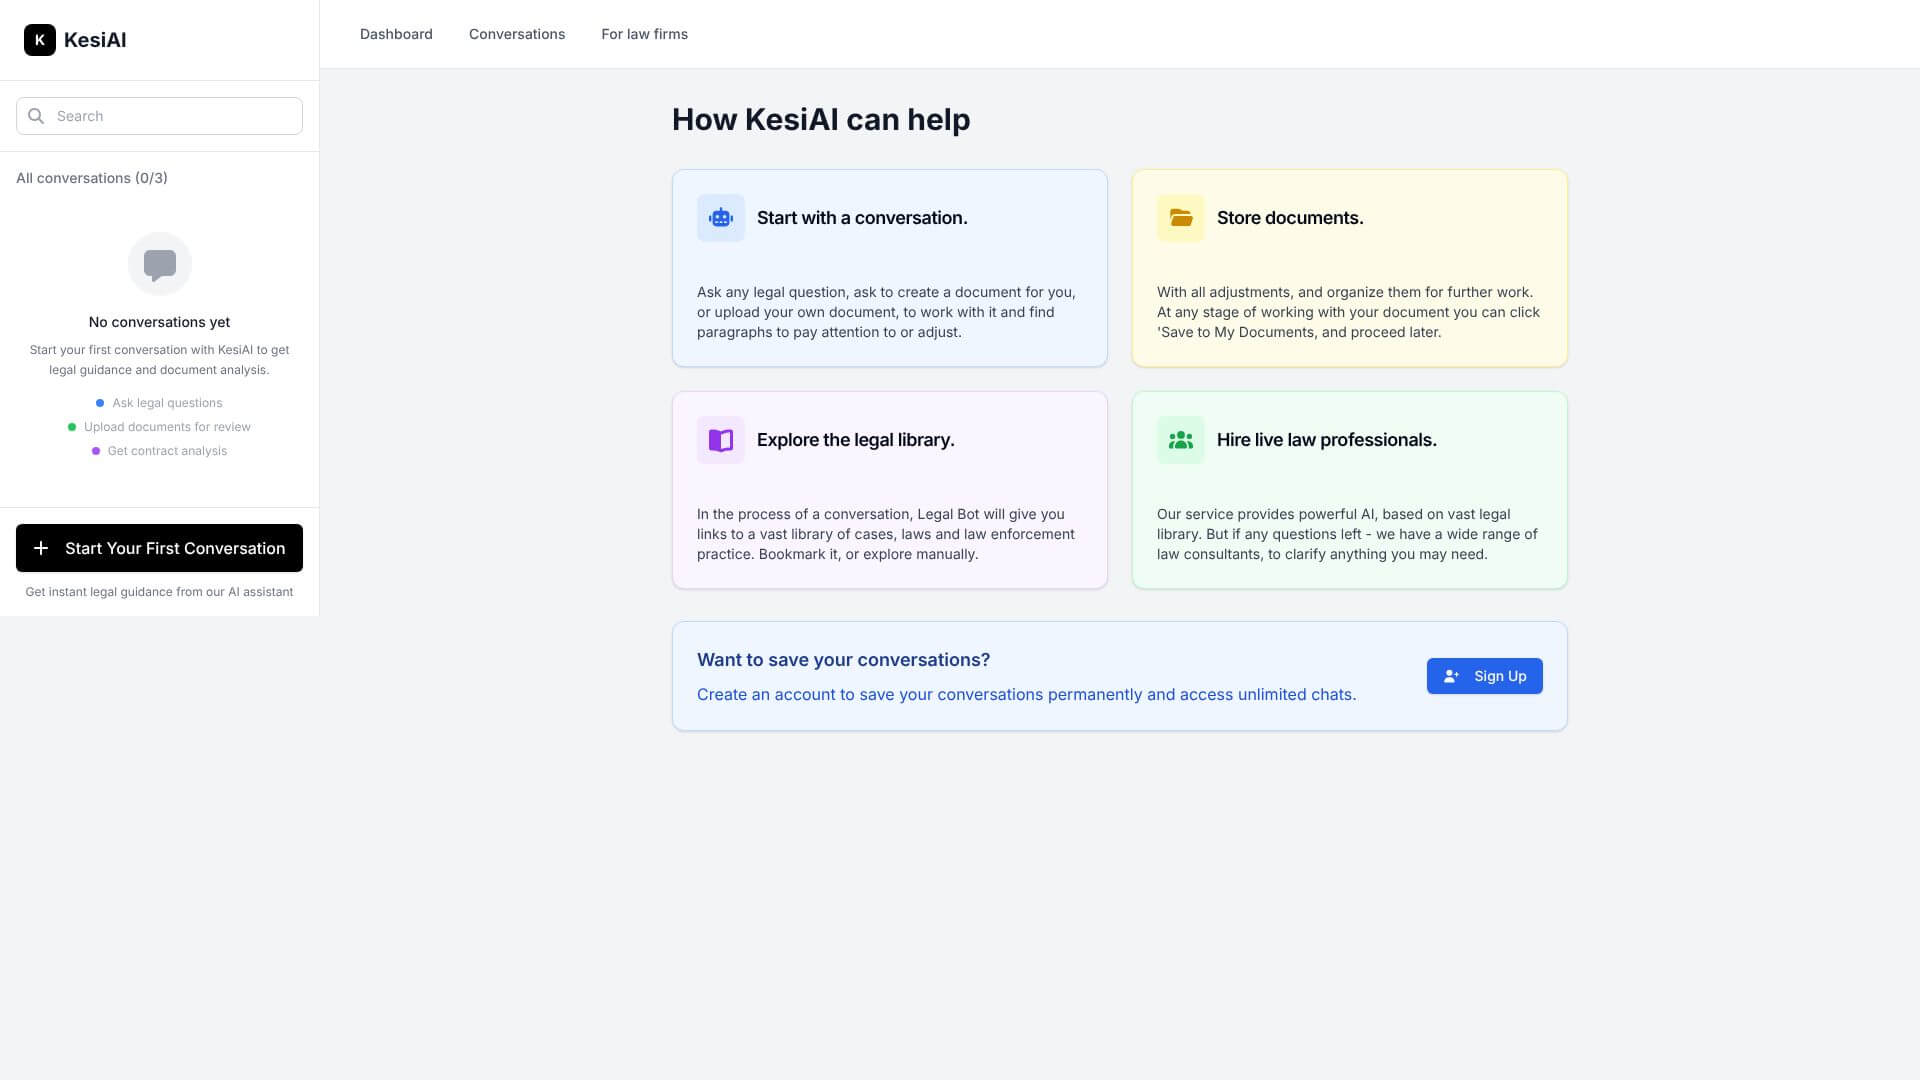This screenshot has width=1920, height=1080.
Task: Click the blue robot conversation icon
Action: (721, 218)
